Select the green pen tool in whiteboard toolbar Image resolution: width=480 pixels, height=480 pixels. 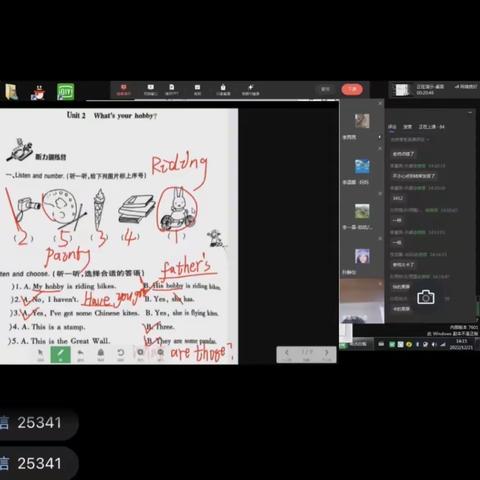60,355
